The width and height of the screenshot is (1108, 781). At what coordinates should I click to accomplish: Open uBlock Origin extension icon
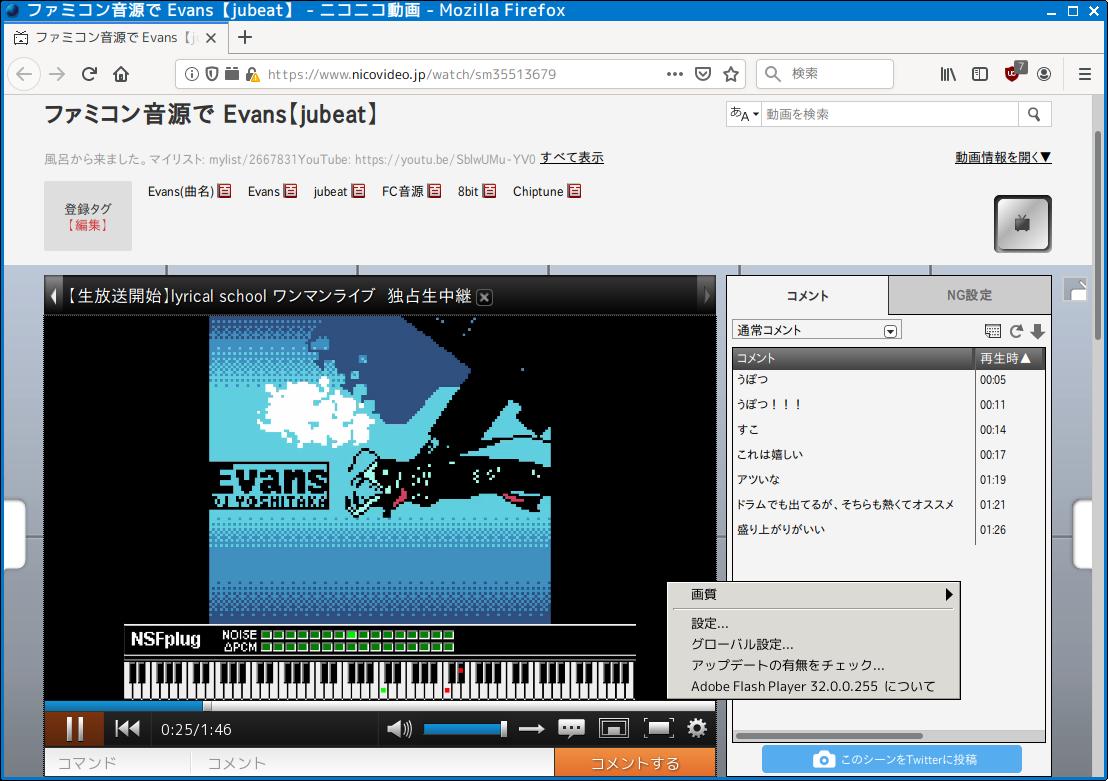[1013, 73]
